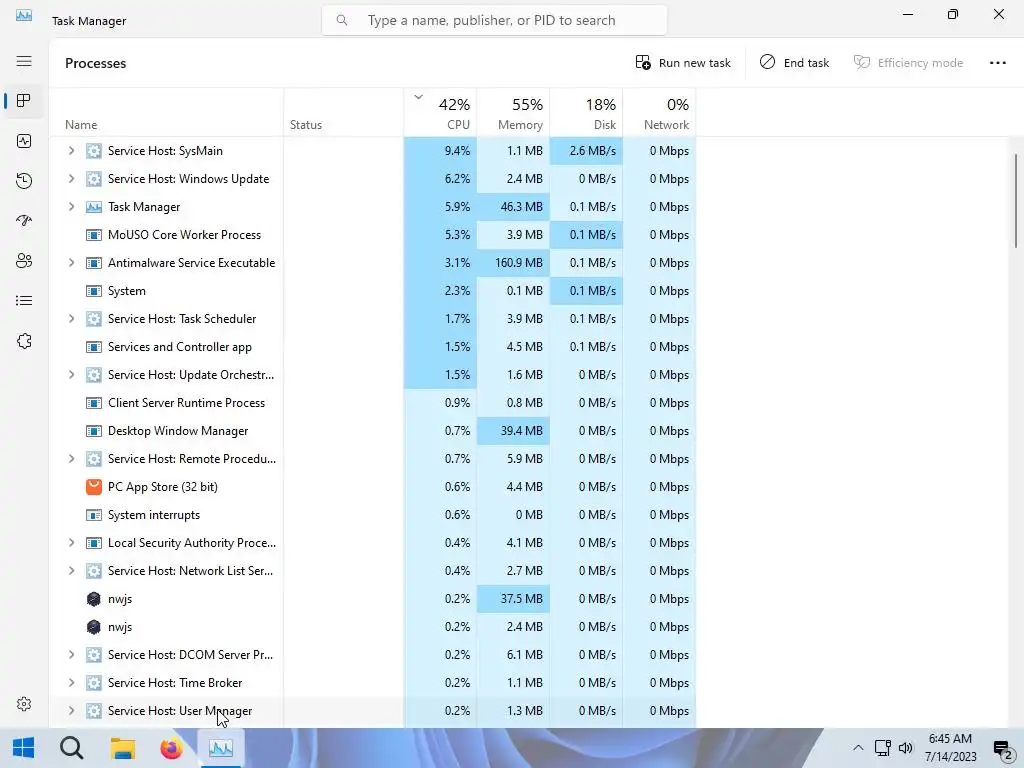Screen dimensions: 1024x768
Task: Select Services and Controller app row
Action: [372, 347]
